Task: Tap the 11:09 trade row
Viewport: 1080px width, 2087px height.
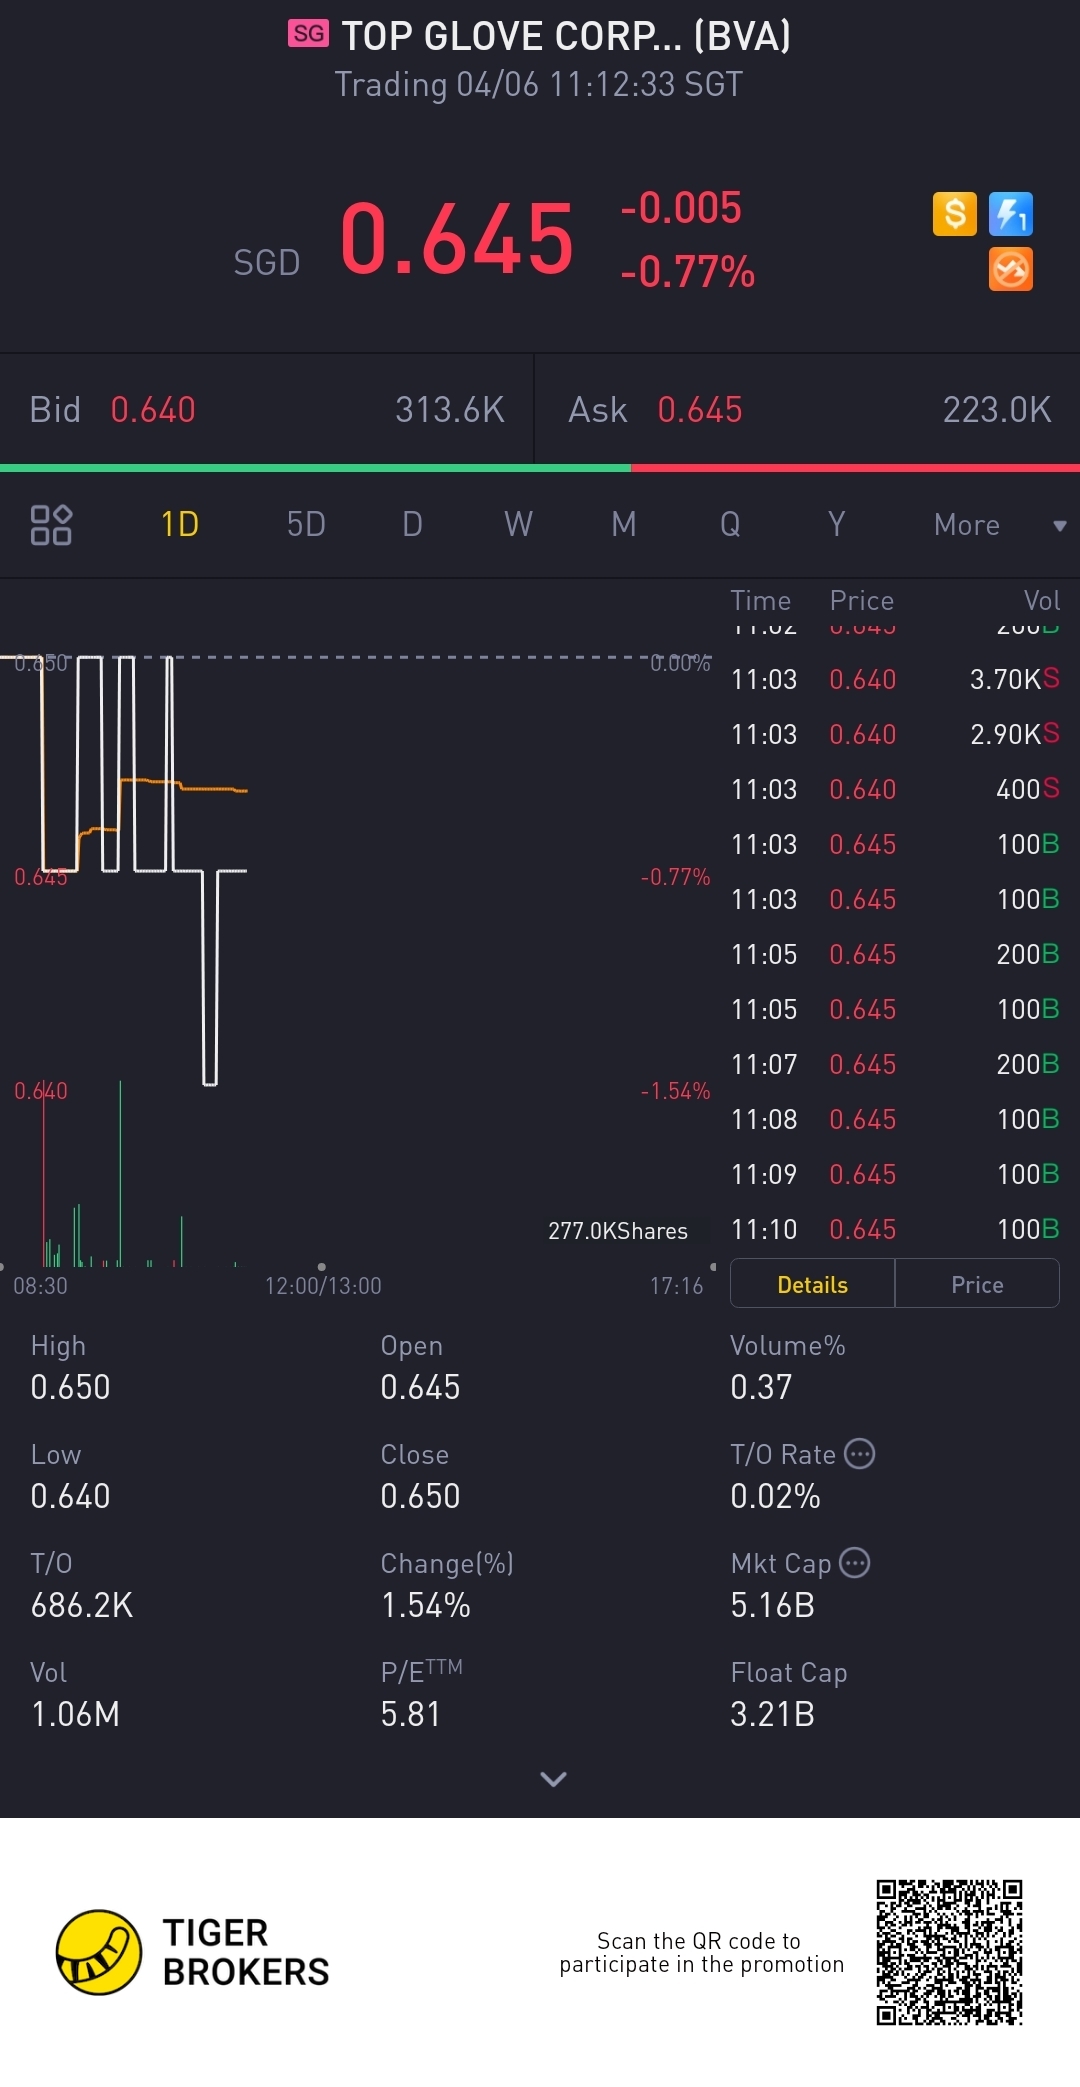Action: [895, 1174]
